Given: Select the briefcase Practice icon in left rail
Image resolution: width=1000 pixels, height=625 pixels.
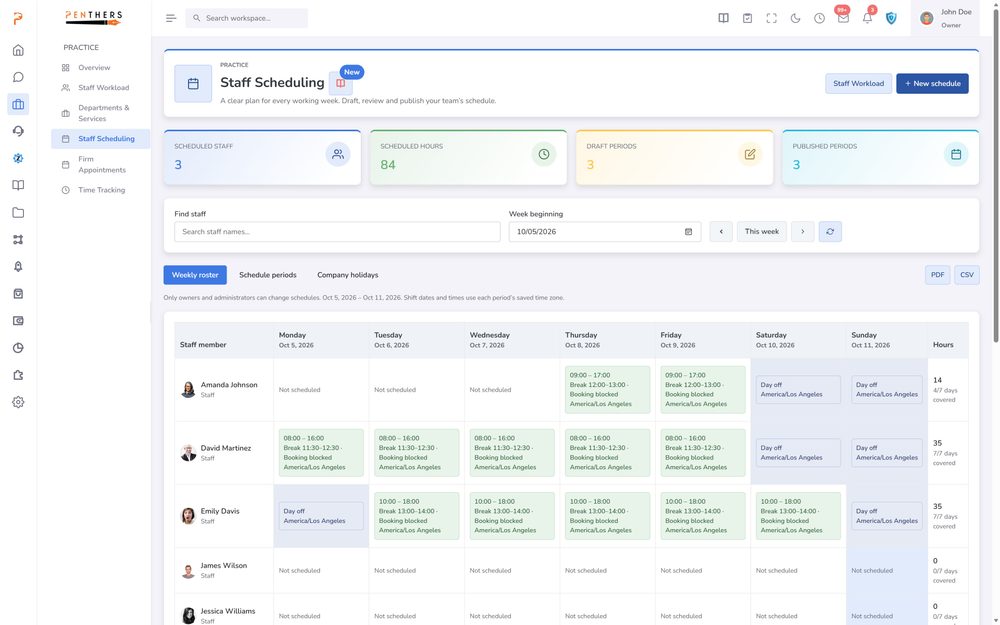Looking at the screenshot, I should [x=18, y=104].
